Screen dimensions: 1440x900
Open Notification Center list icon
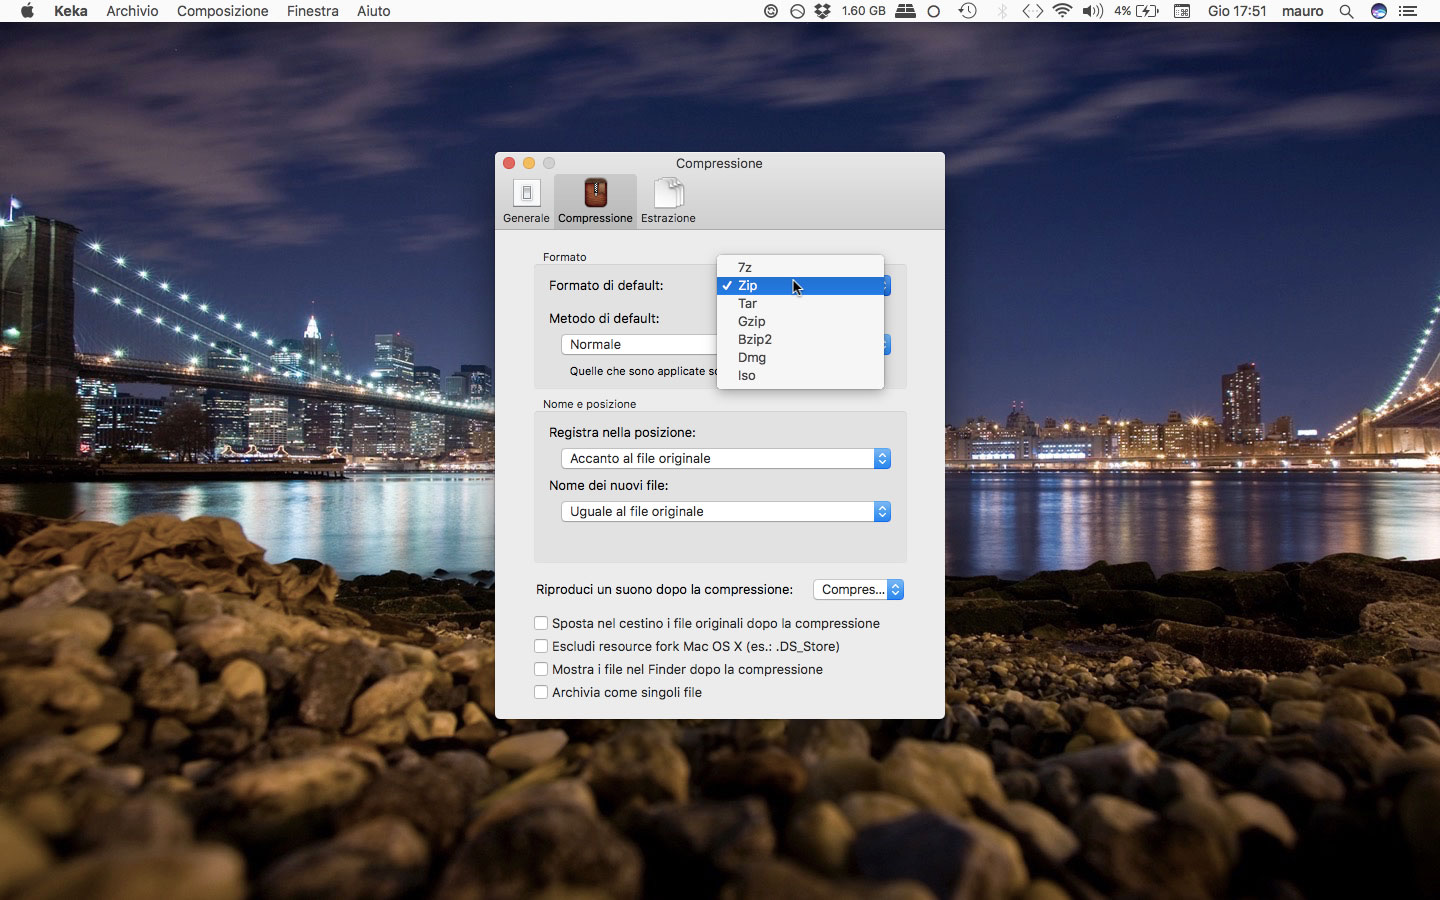click(1408, 11)
